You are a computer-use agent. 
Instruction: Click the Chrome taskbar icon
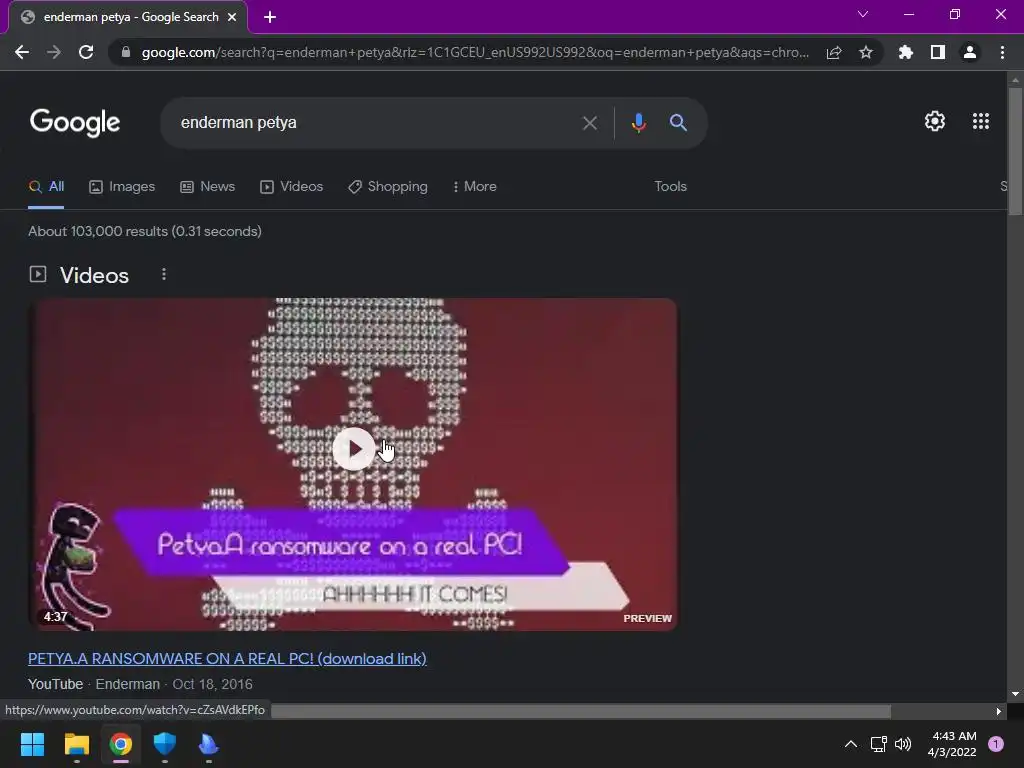click(x=121, y=744)
